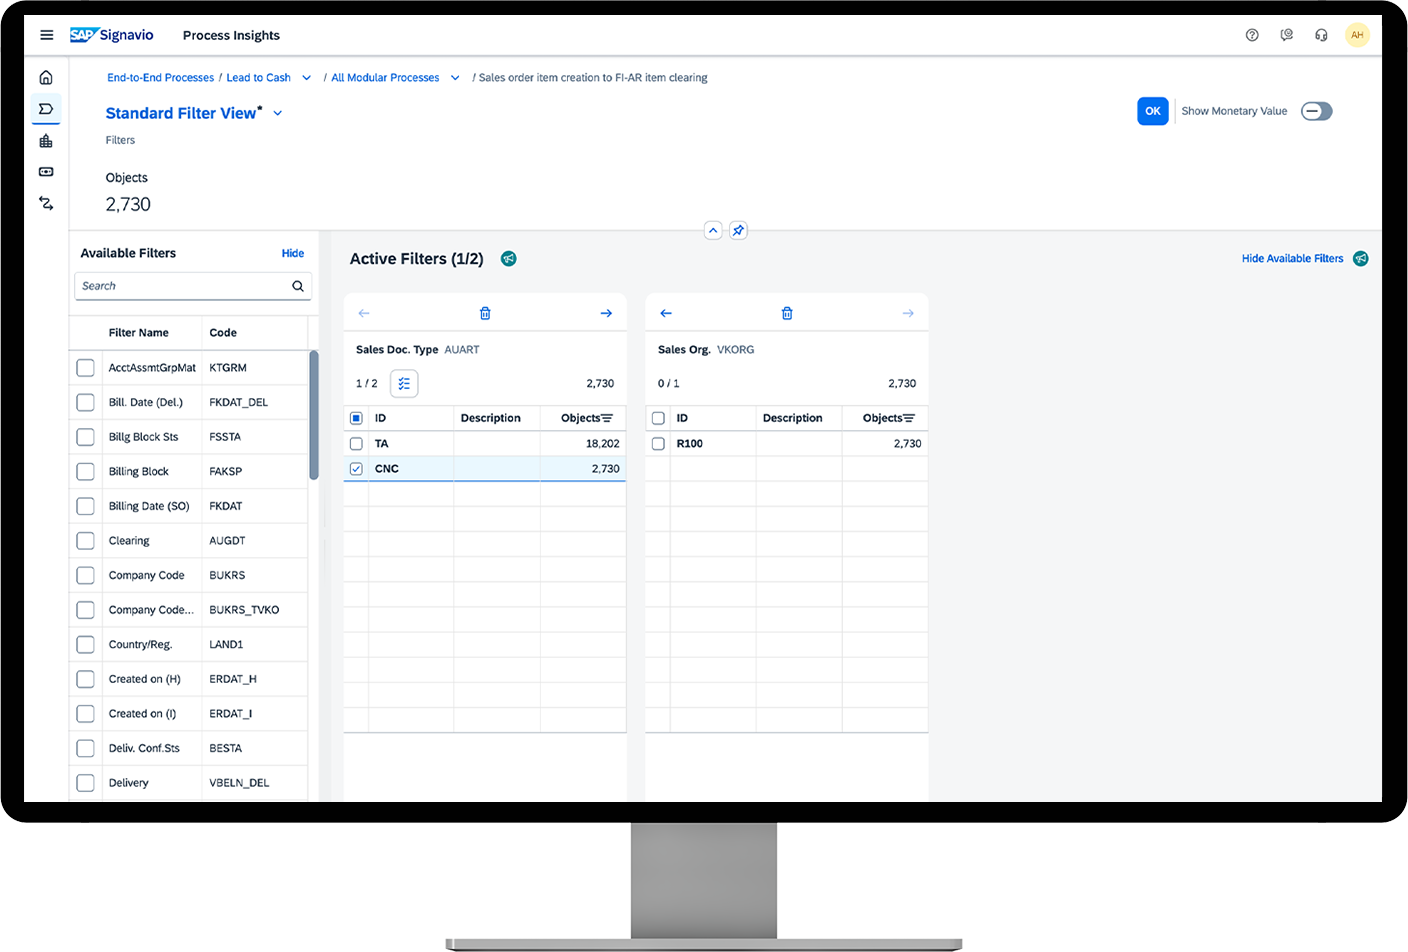Open the company/organization section in the sidebar
Image resolution: width=1408 pixels, height=952 pixels.
[46, 140]
